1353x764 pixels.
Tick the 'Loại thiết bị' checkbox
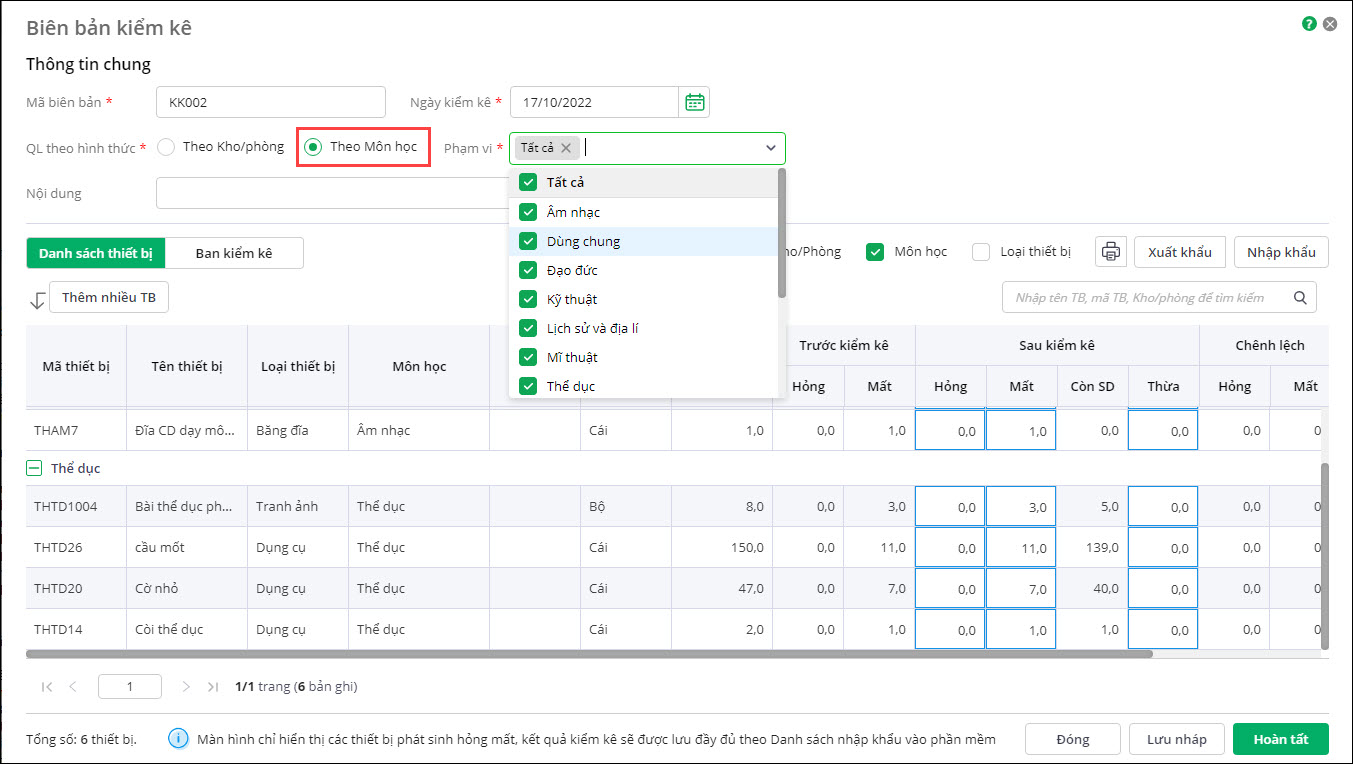click(981, 252)
